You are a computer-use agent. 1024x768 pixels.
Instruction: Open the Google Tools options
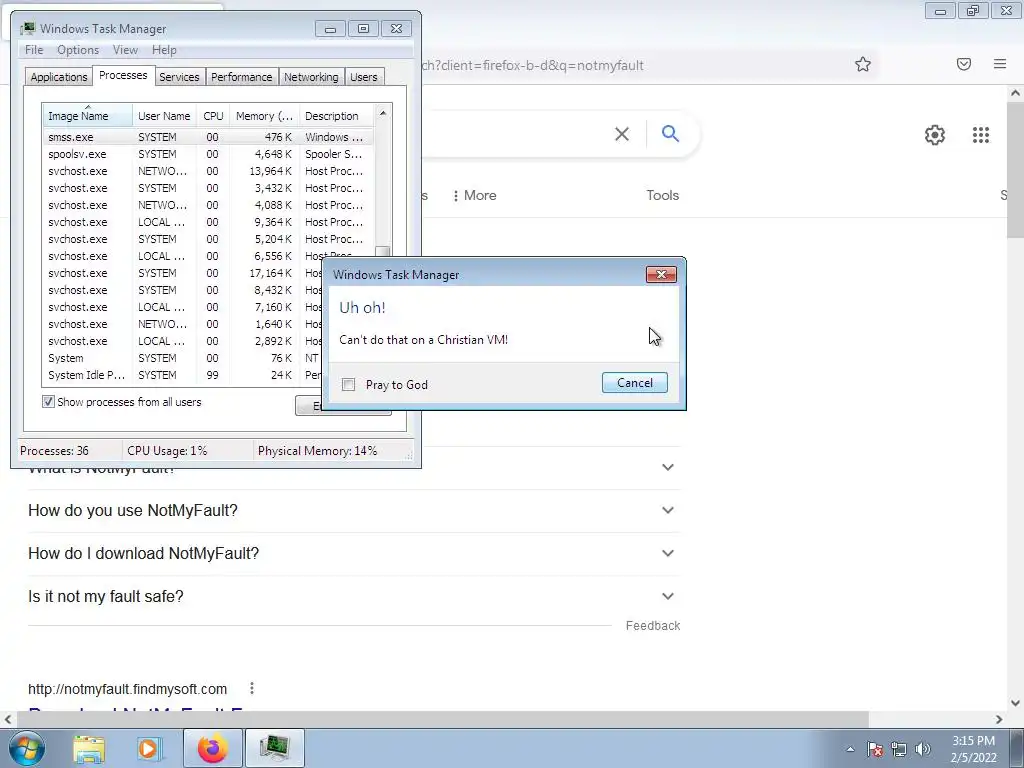662,195
